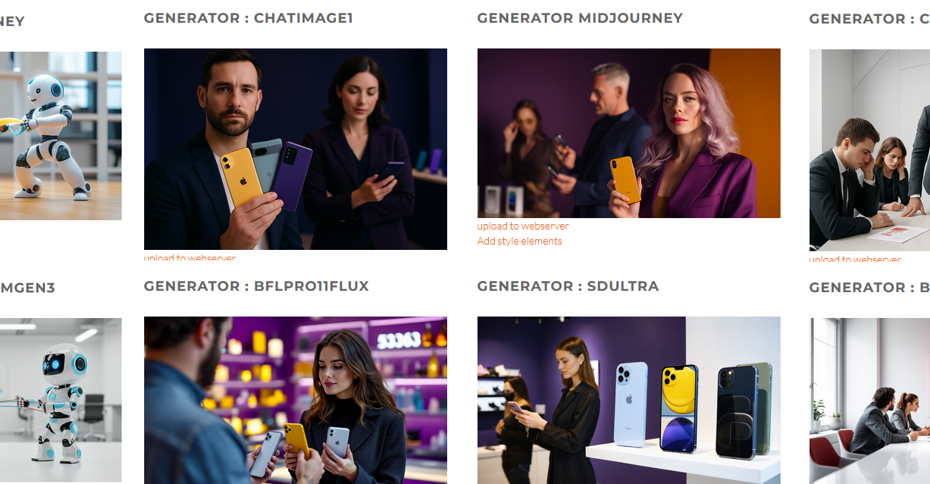Open the BFLPRO11FLUX phone store image

coord(295,400)
